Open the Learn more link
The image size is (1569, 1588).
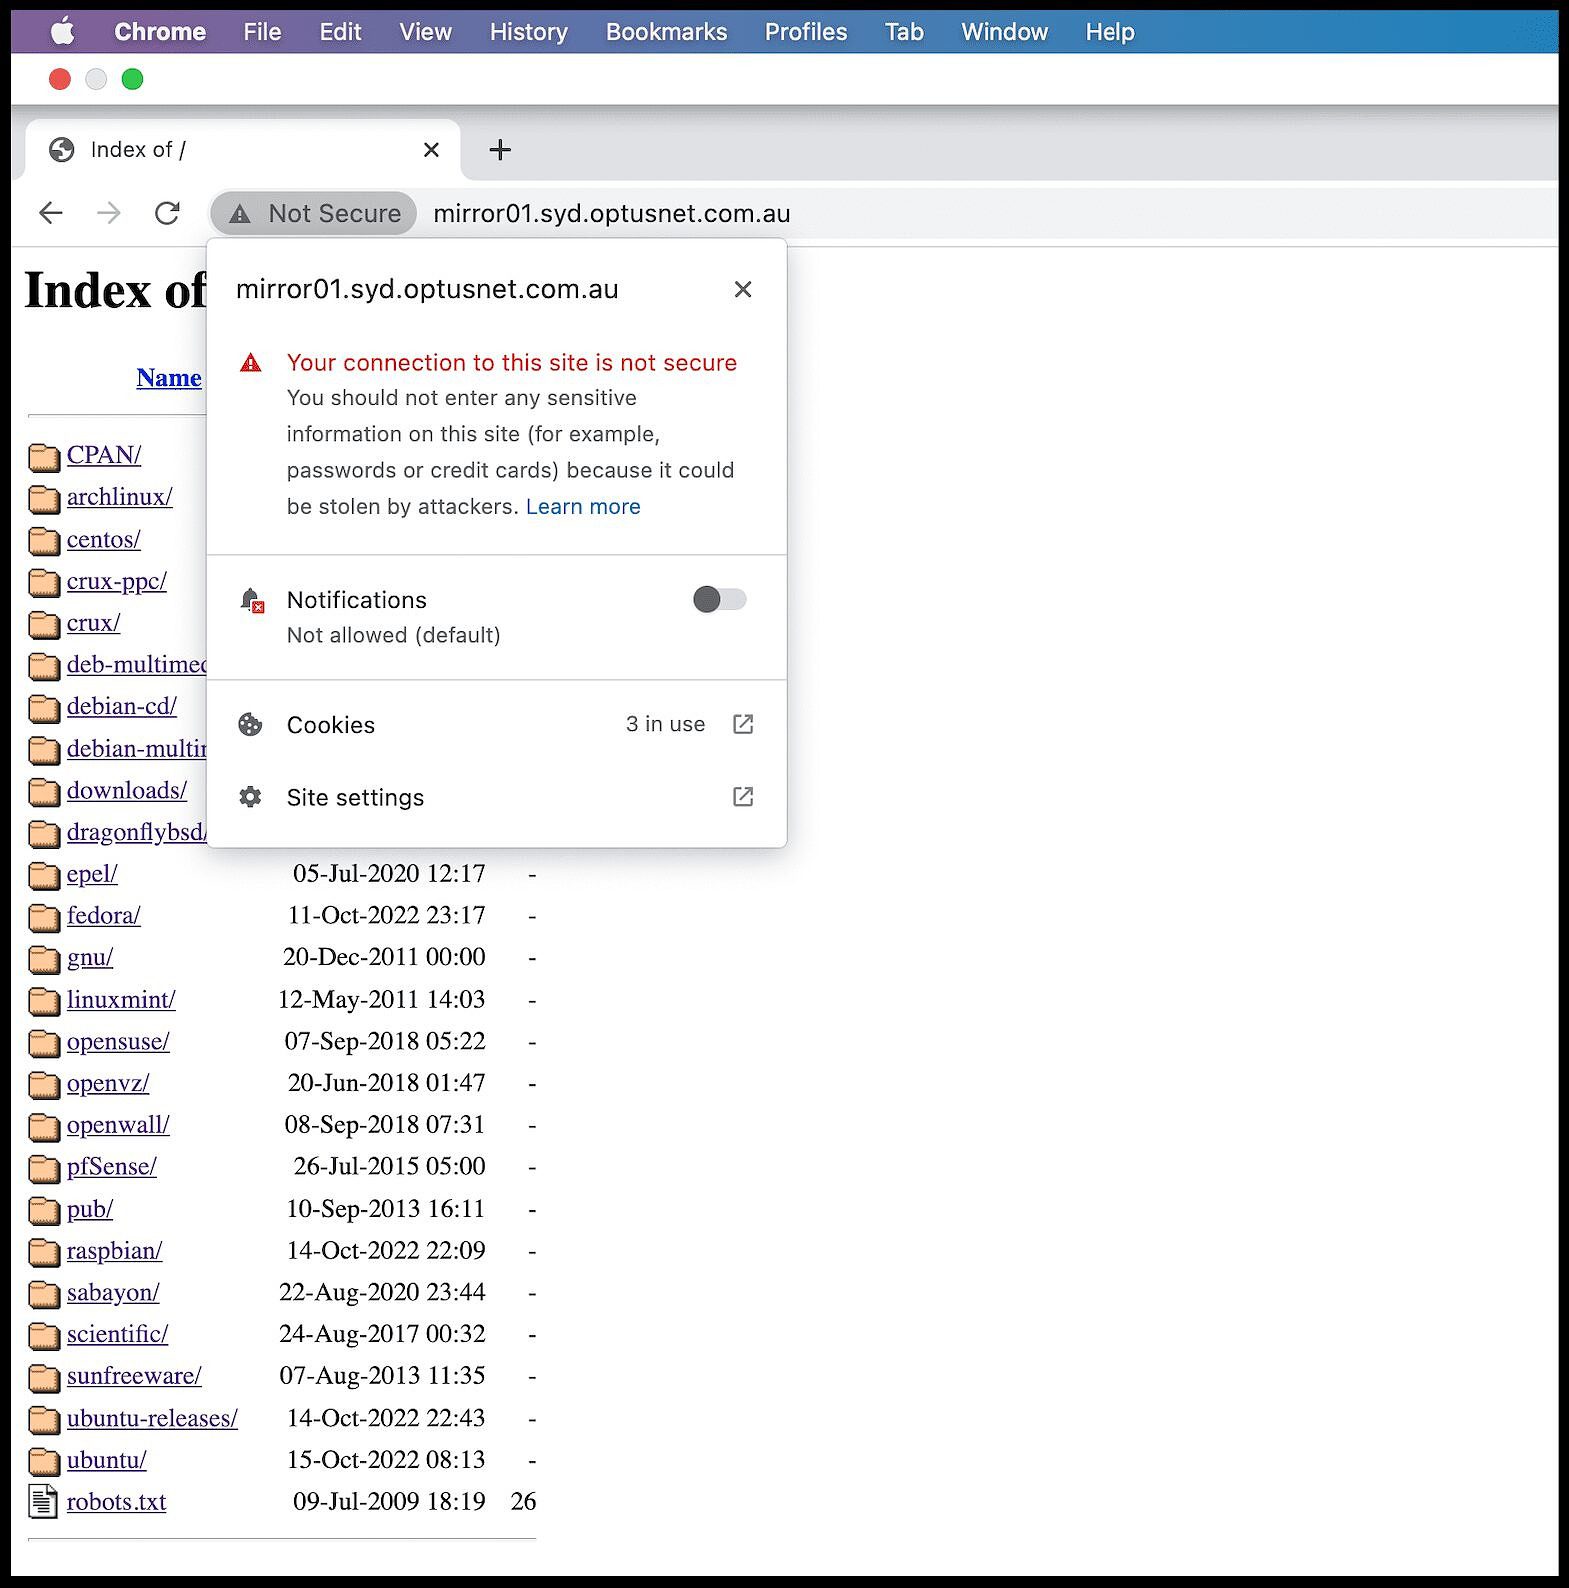point(583,506)
